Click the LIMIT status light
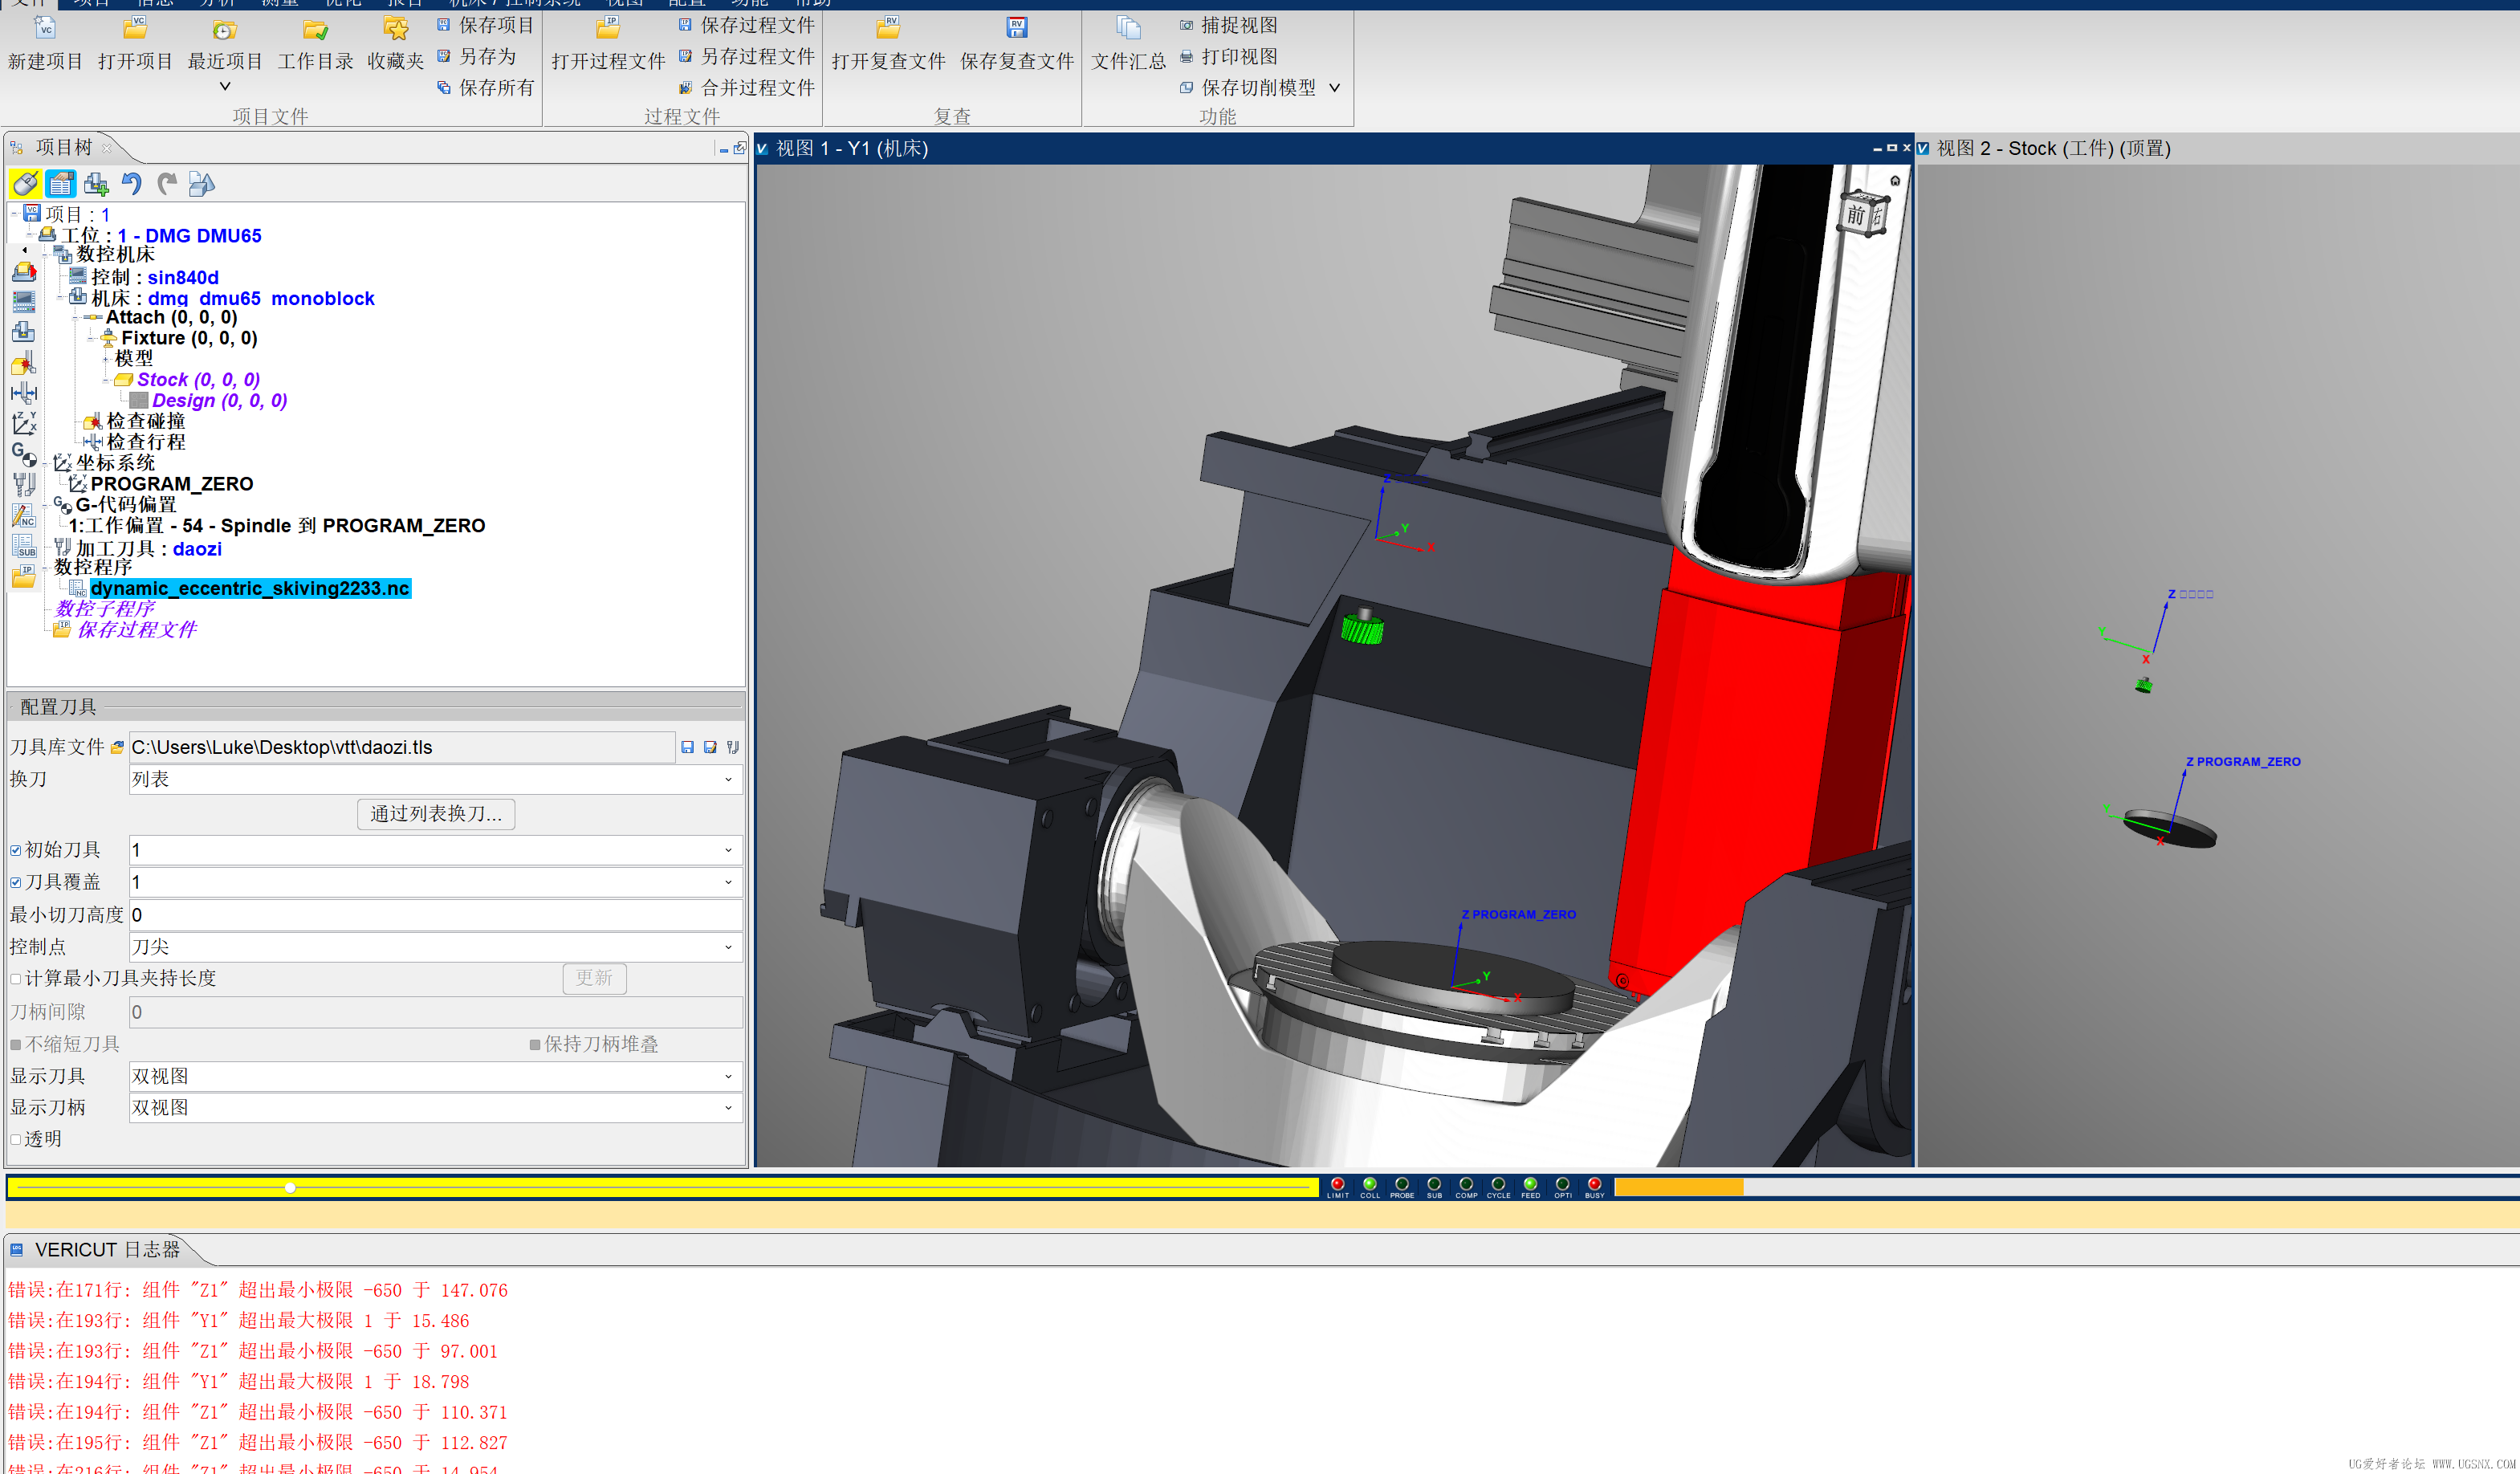Viewport: 2520px width, 1474px height. click(1337, 1184)
